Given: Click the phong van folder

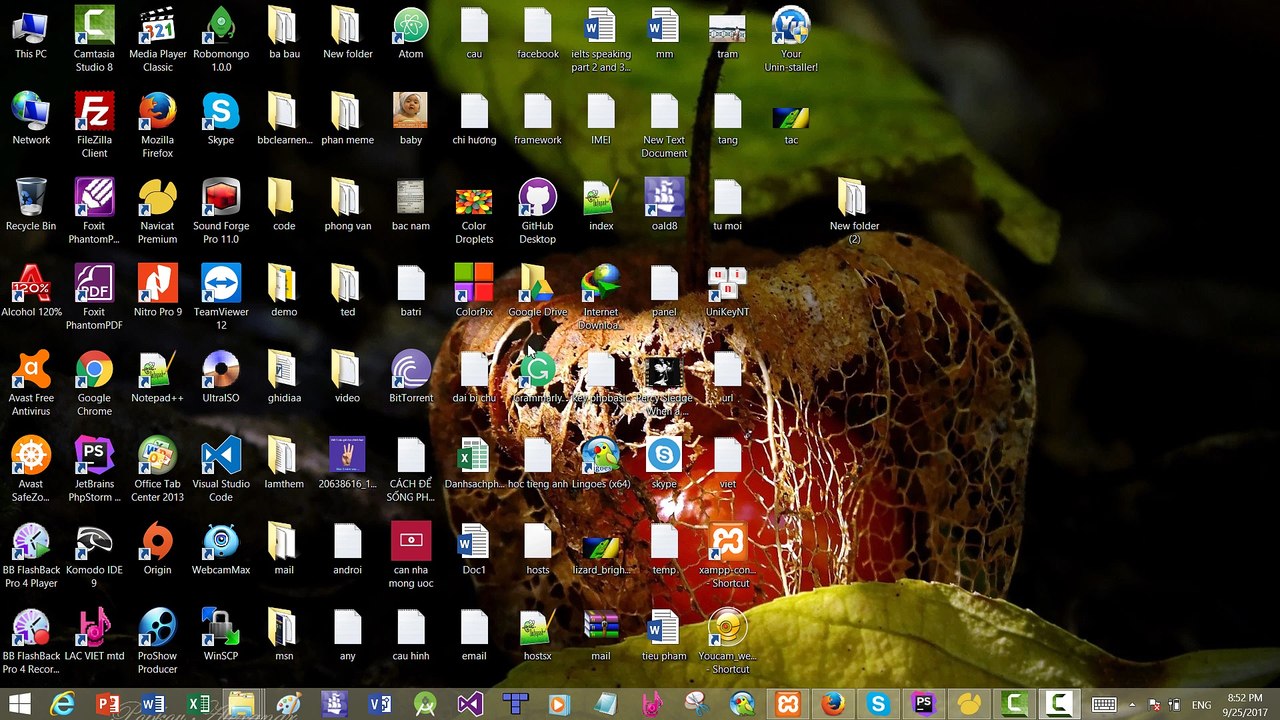Looking at the screenshot, I should [x=347, y=205].
